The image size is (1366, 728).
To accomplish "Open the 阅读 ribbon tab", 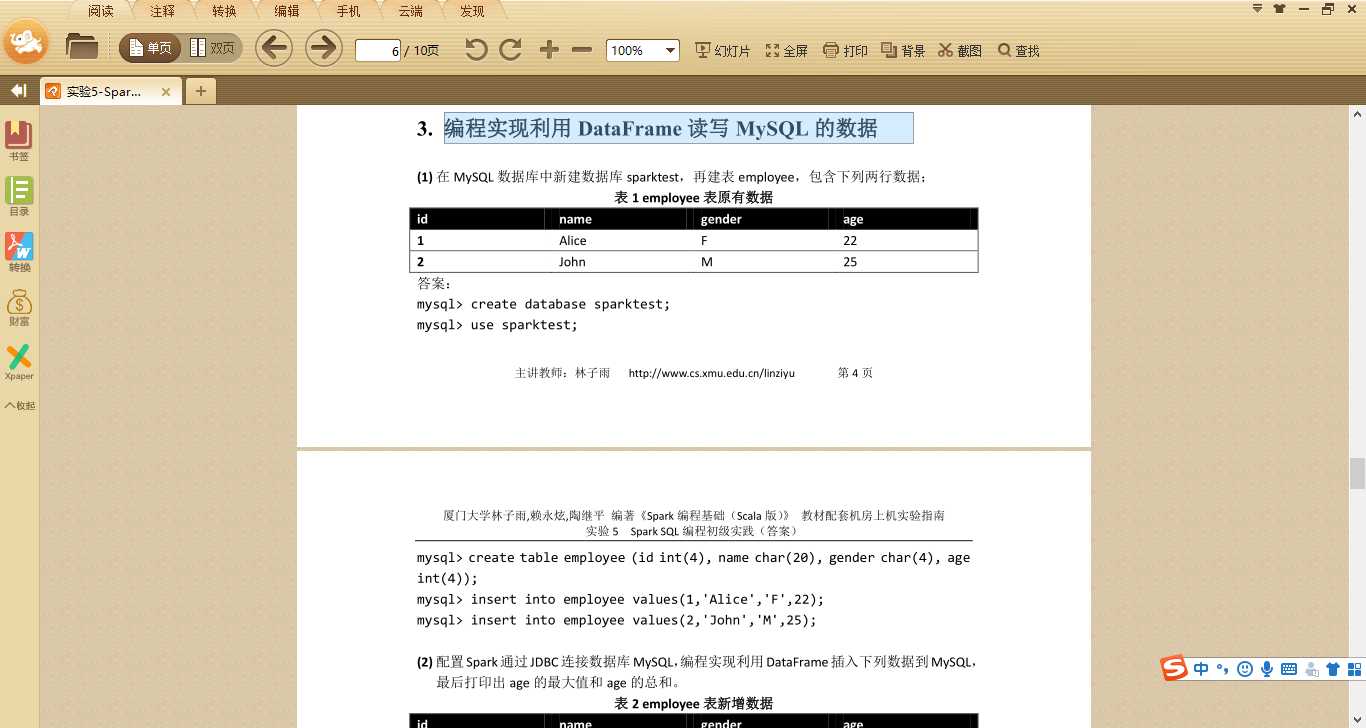I will tap(101, 11).
